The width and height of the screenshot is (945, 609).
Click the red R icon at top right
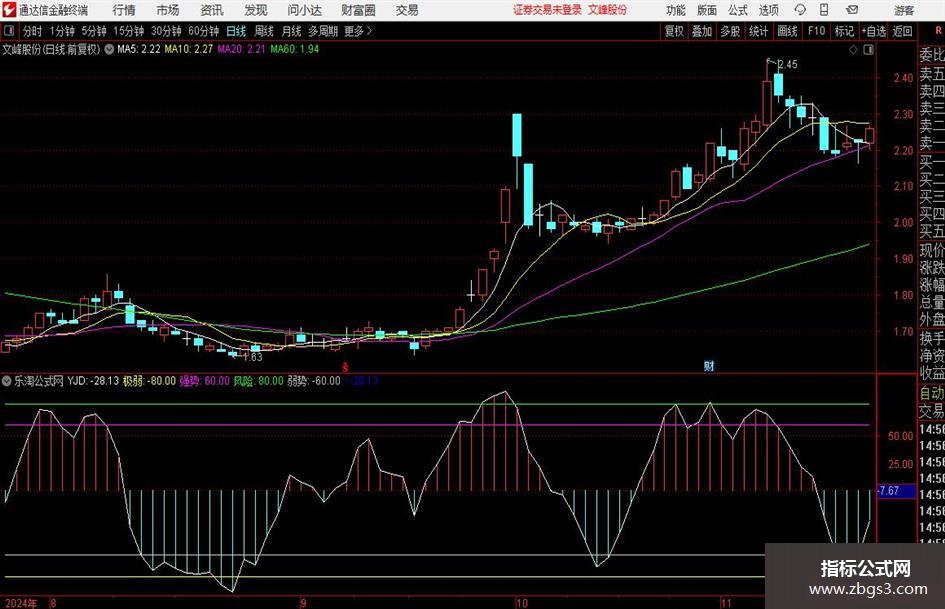point(938,31)
